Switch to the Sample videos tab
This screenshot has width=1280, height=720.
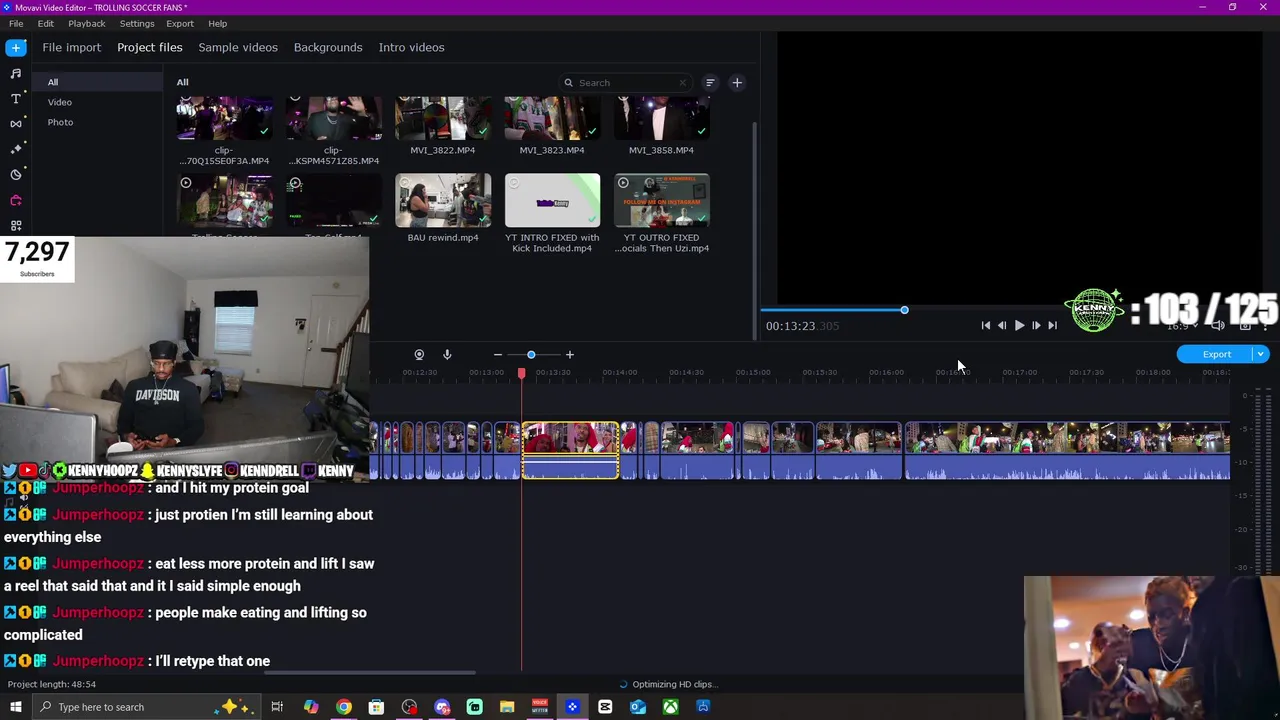pos(238,47)
